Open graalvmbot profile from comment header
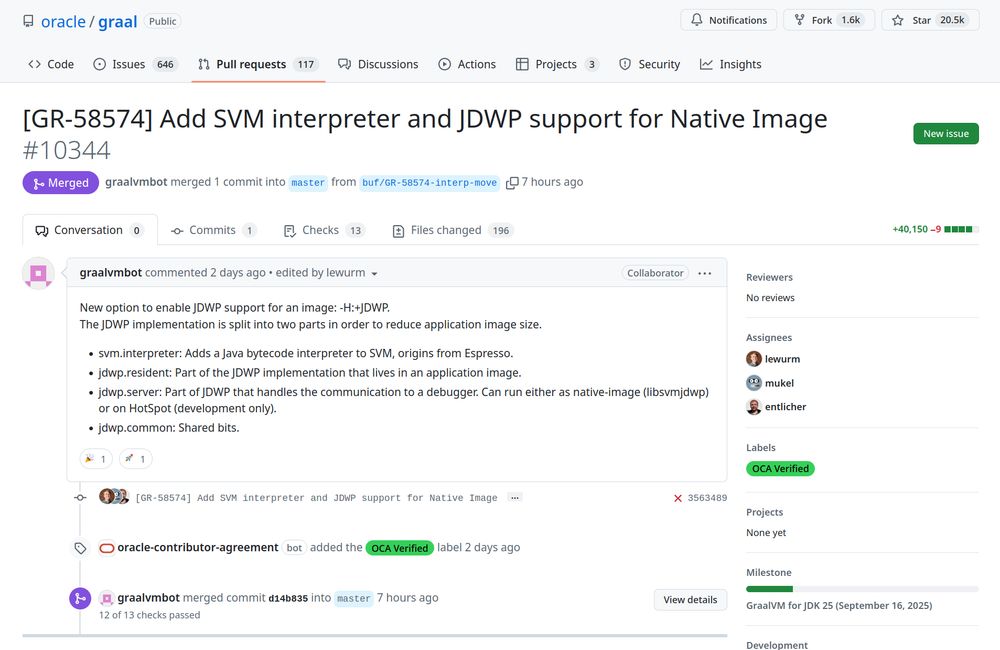Image resolution: width=1000 pixels, height=650 pixels. click(x=110, y=272)
